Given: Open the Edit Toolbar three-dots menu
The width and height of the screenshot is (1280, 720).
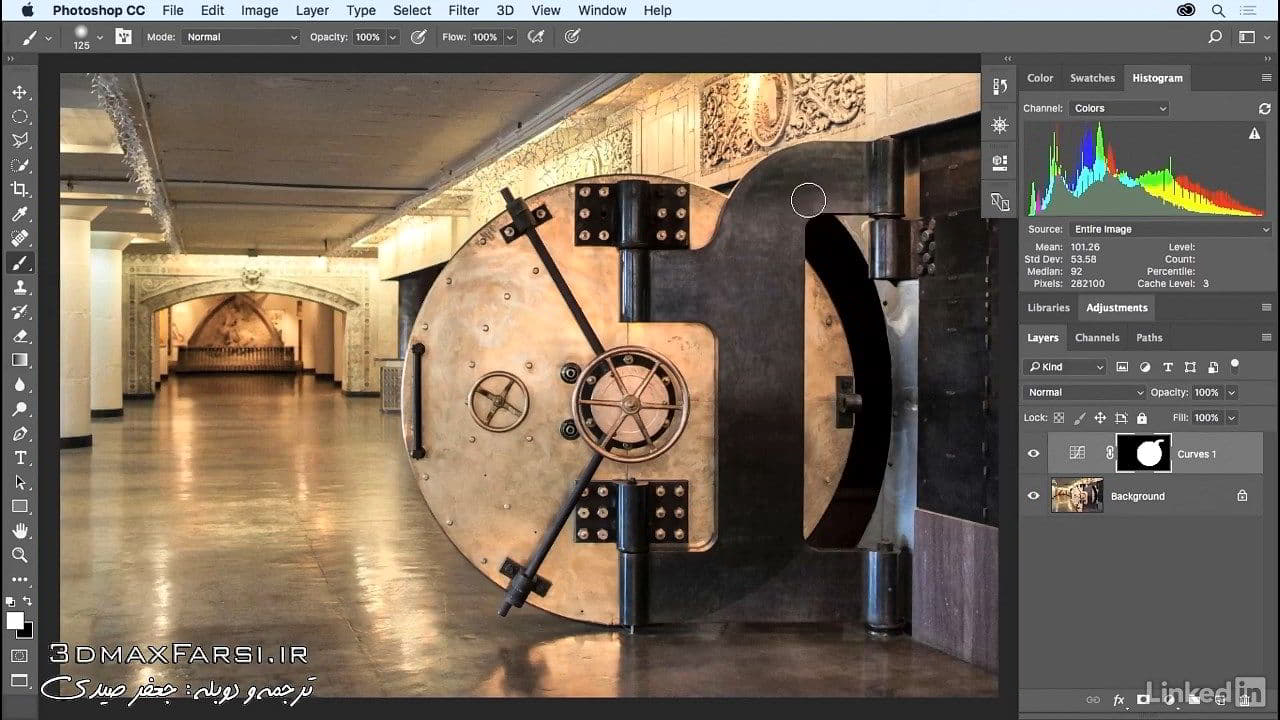Looking at the screenshot, I should pos(20,579).
